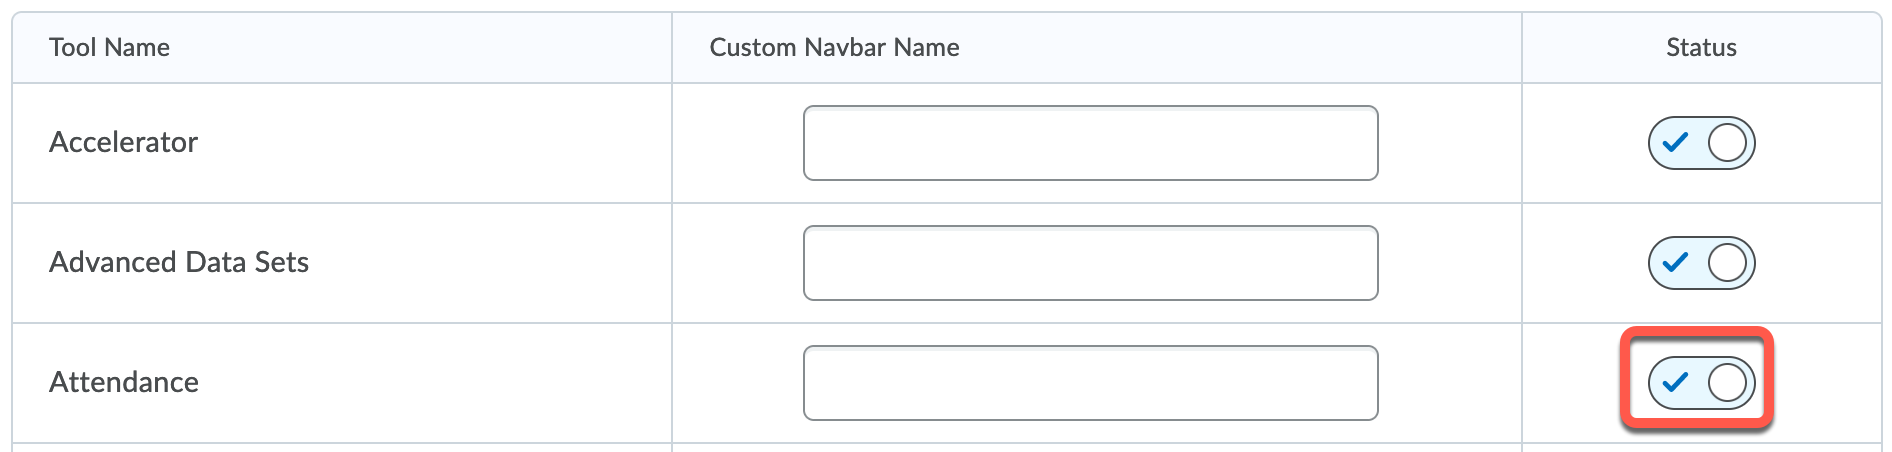
Task: Click the round knob of Accelerator's toggle
Action: tap(1727, 143)
